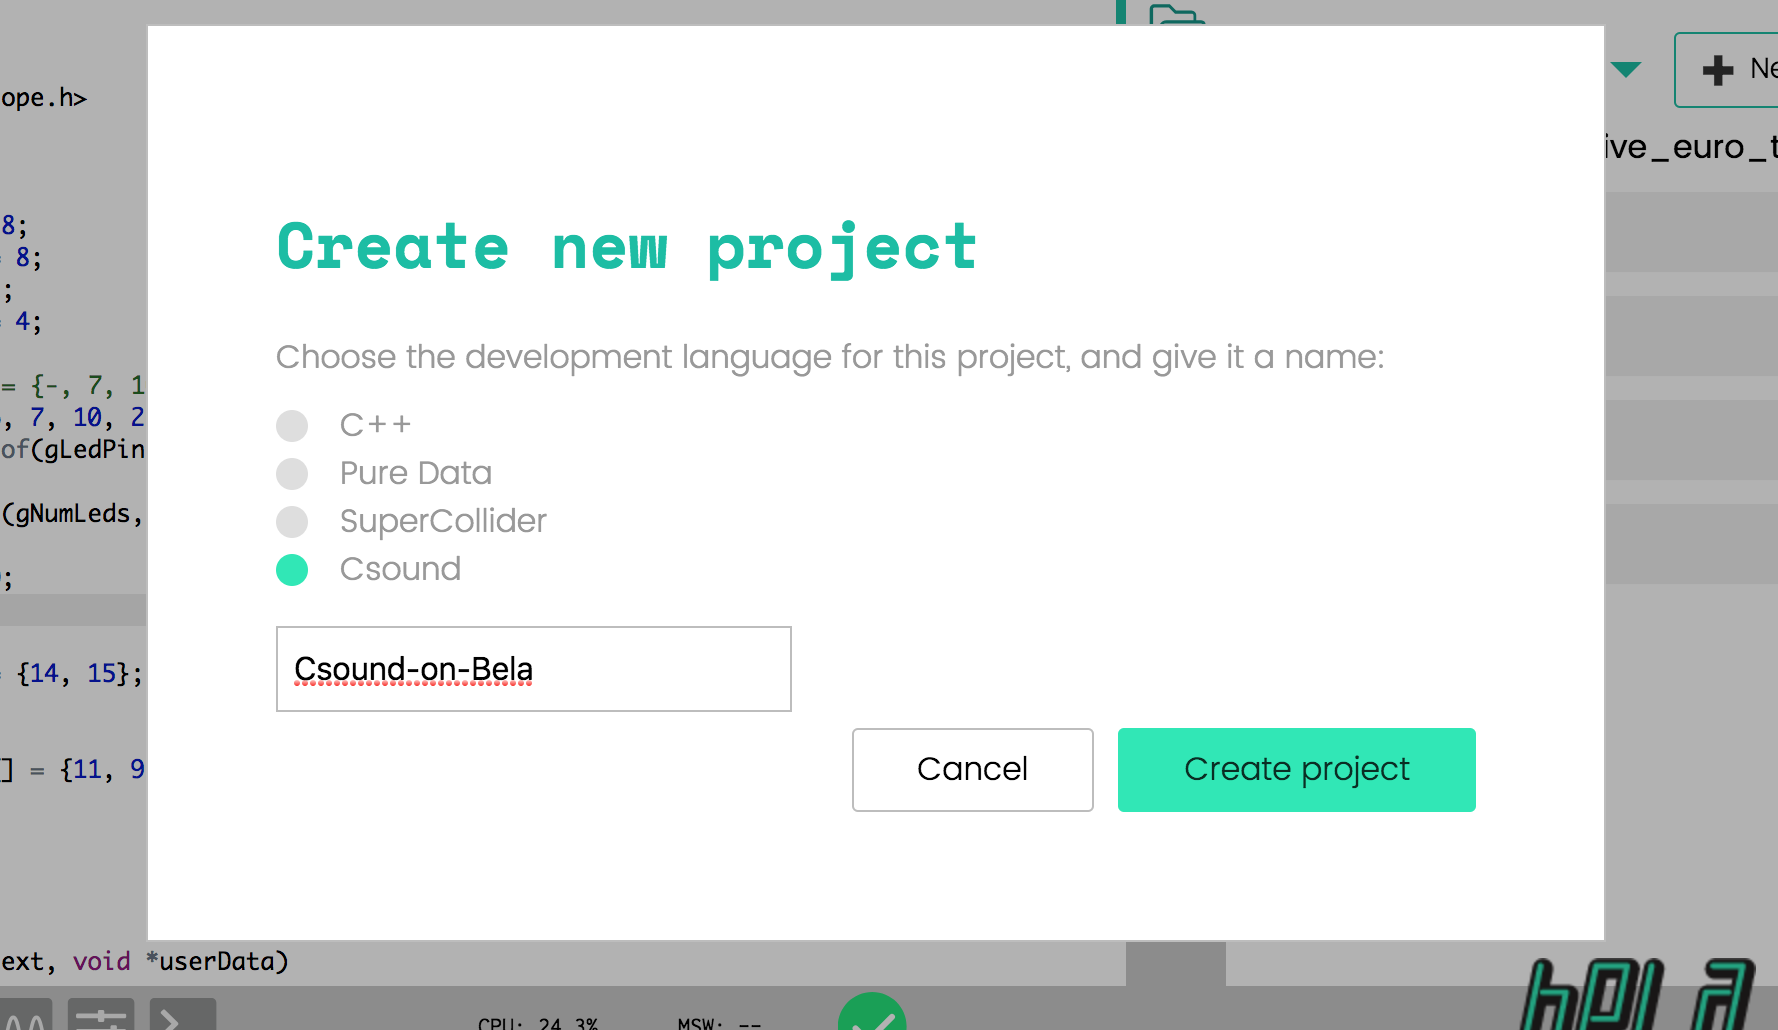Open the sliders control panel icon

(x=101, y=1015)
